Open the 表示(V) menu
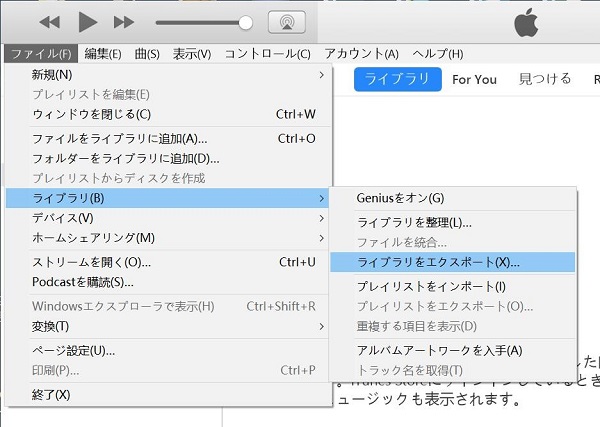This screenshot has height=427, width=600. (192, 54)
